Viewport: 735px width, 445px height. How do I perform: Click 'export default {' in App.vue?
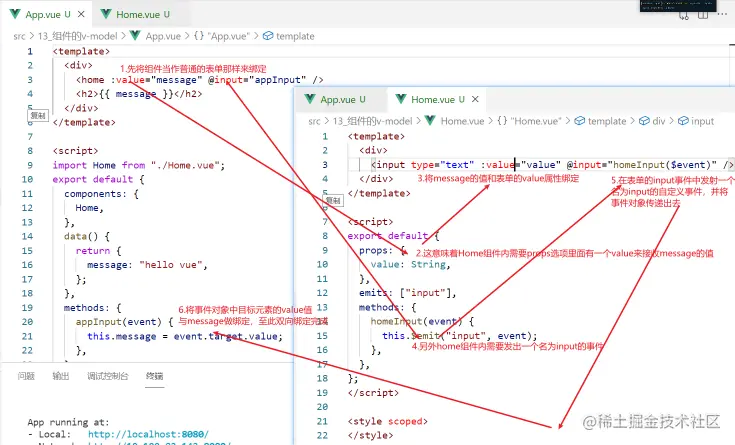98,179
